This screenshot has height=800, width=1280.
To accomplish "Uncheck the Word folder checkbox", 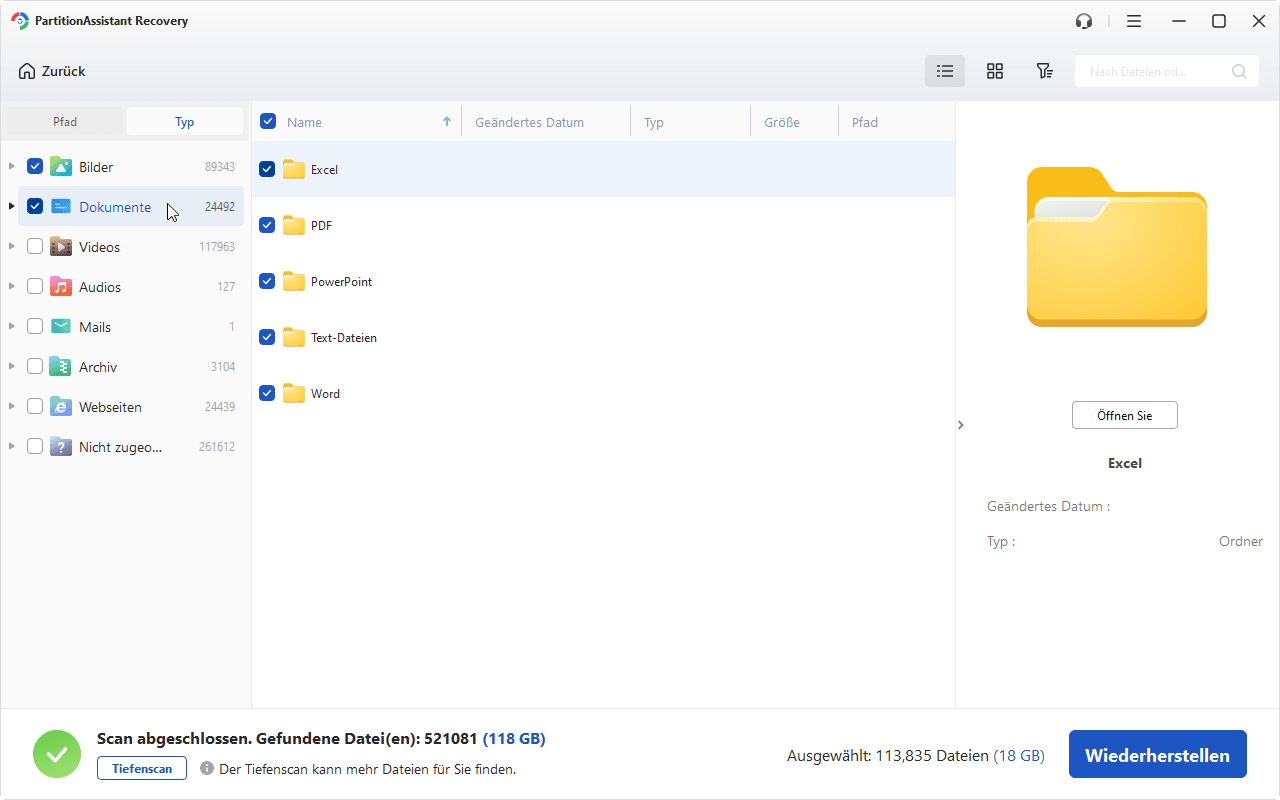I will [x=267, y=394].
